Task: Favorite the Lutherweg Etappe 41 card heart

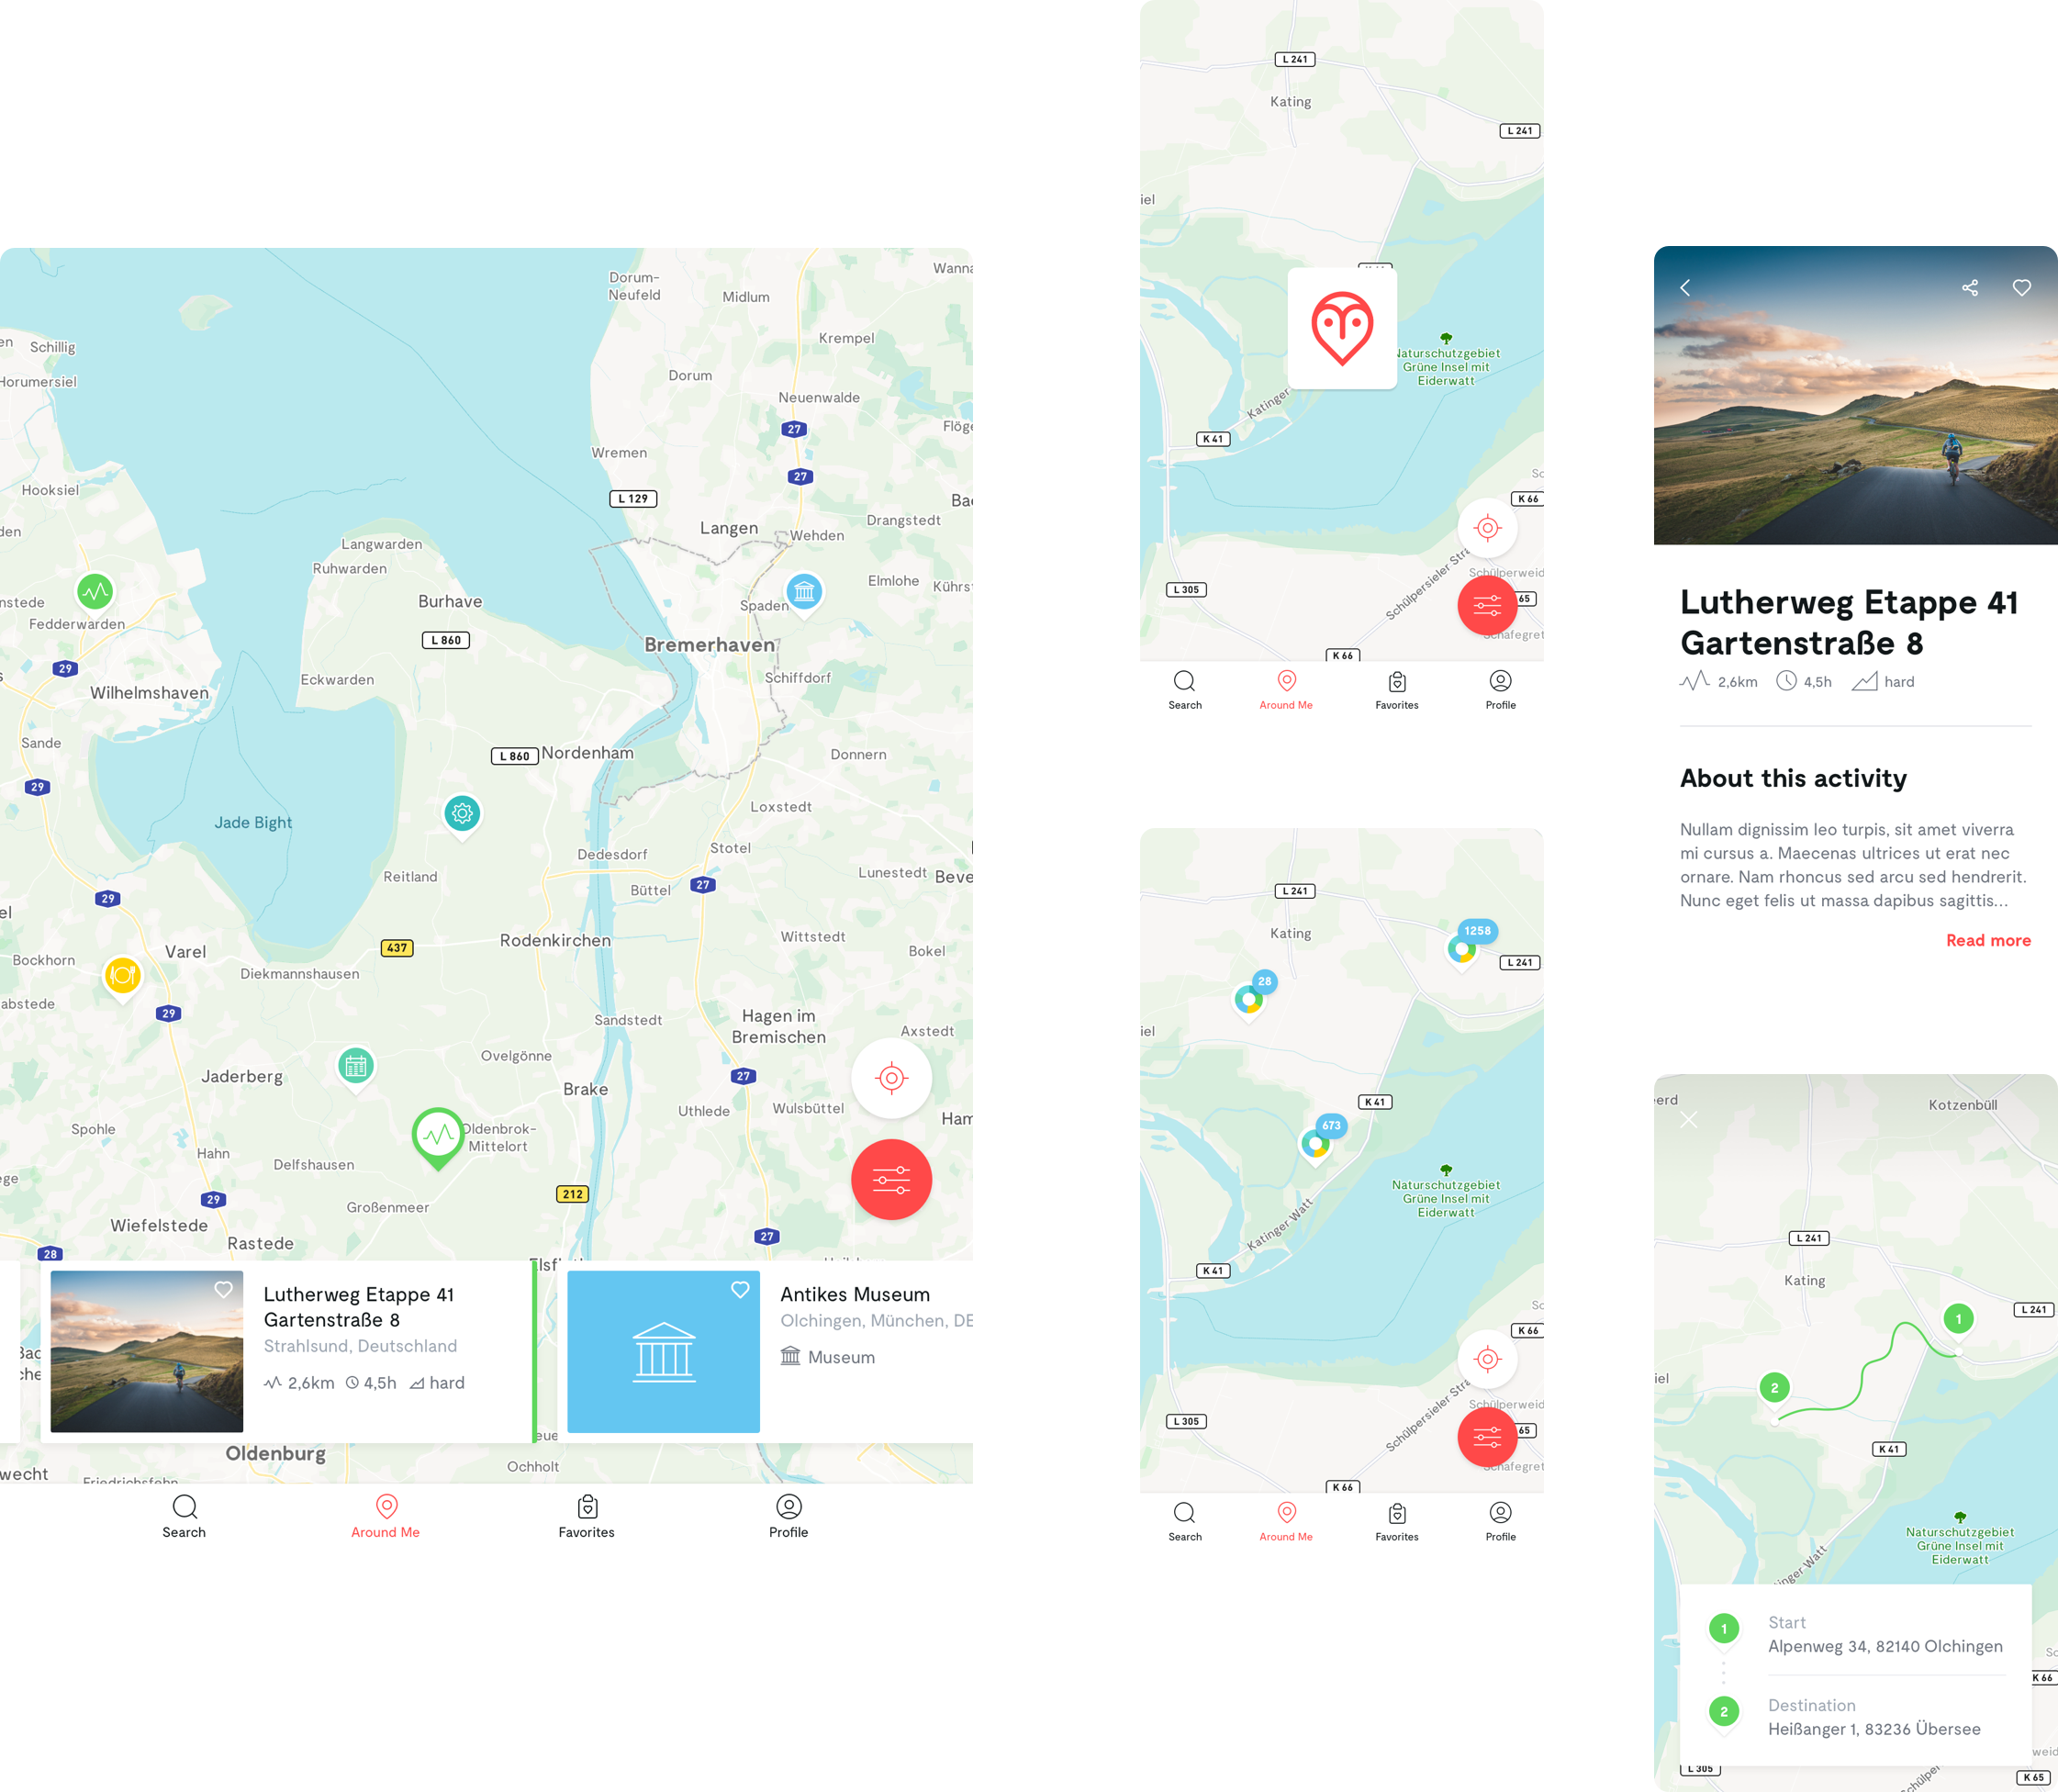Action: click(x=224, y=1290)
